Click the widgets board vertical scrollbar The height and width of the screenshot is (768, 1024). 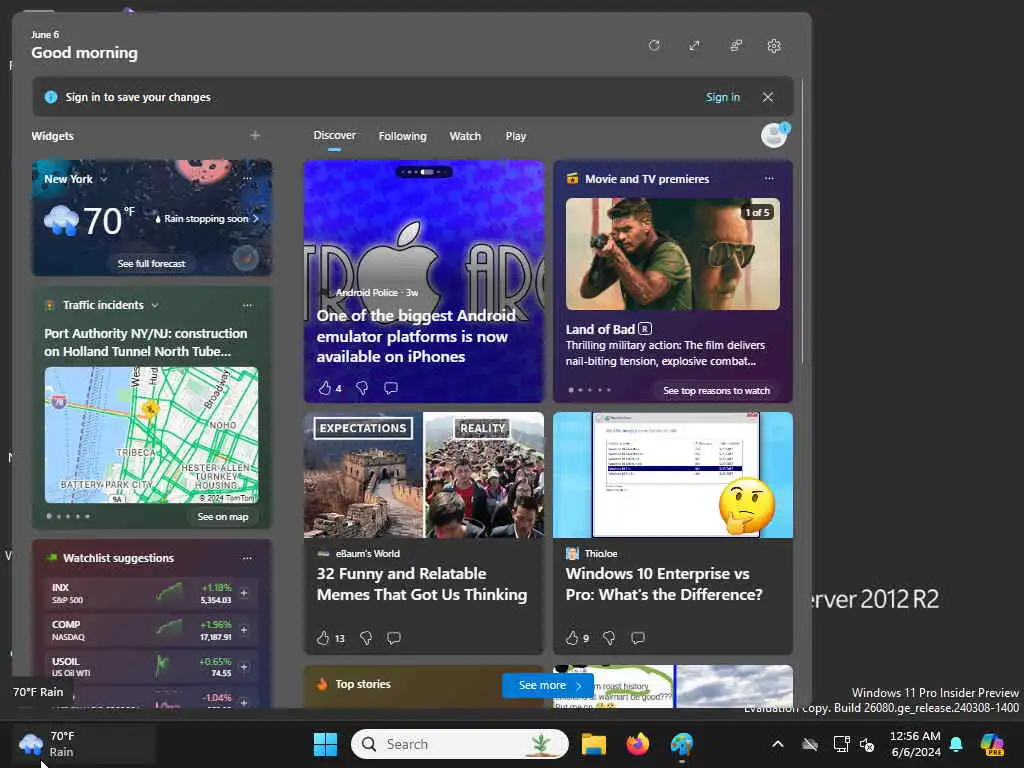tap(802, 222)
